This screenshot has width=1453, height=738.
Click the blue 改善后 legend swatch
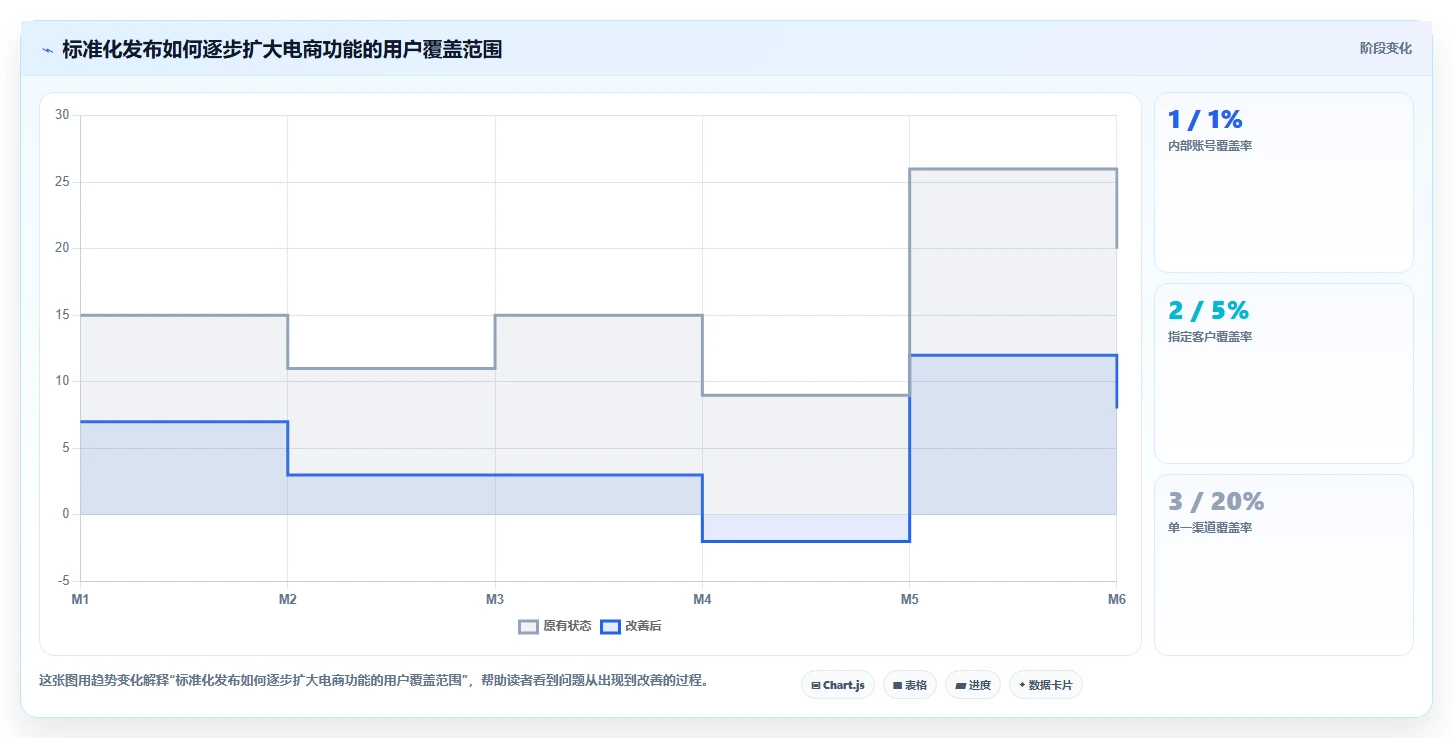point(610,627)
